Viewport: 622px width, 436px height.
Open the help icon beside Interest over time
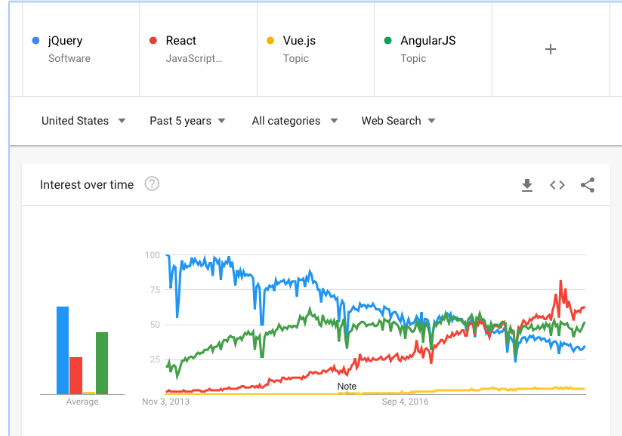click(152, 184)
